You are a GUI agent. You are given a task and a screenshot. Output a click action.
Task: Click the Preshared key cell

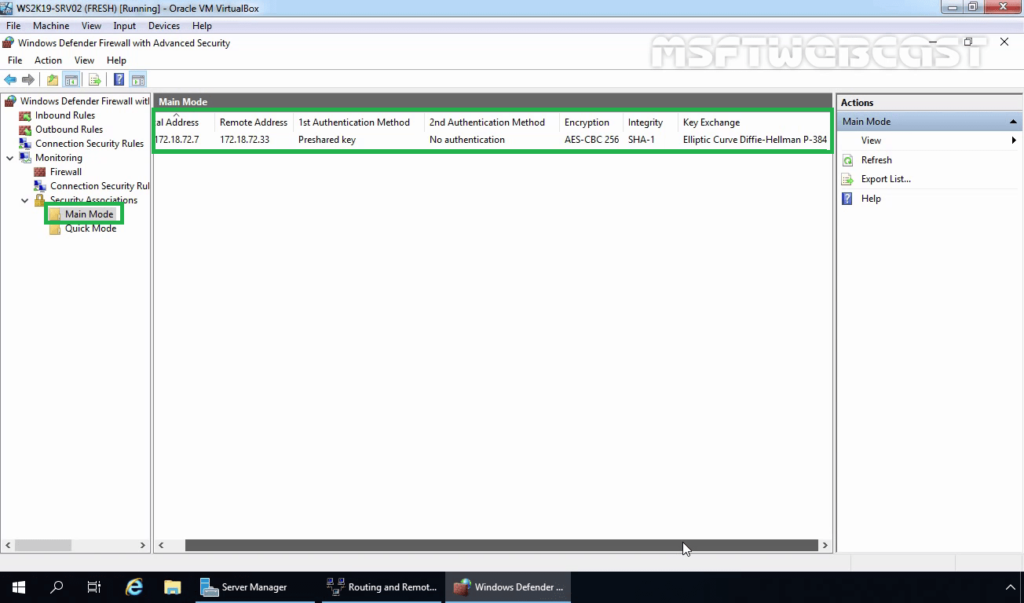click(x=327, y=140)
